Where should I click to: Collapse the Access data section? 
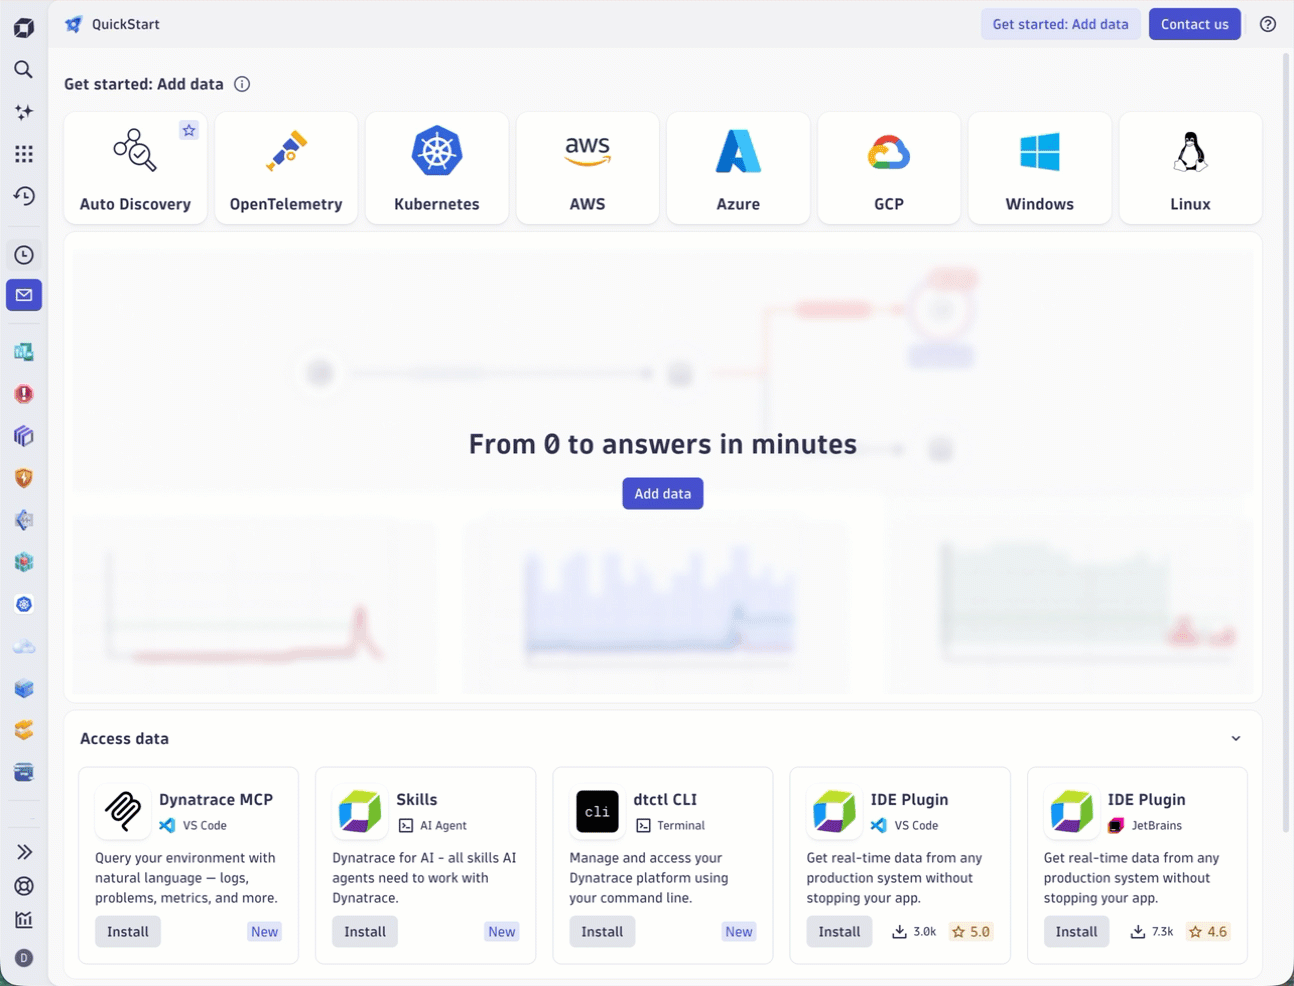[x=1236, y=739]
